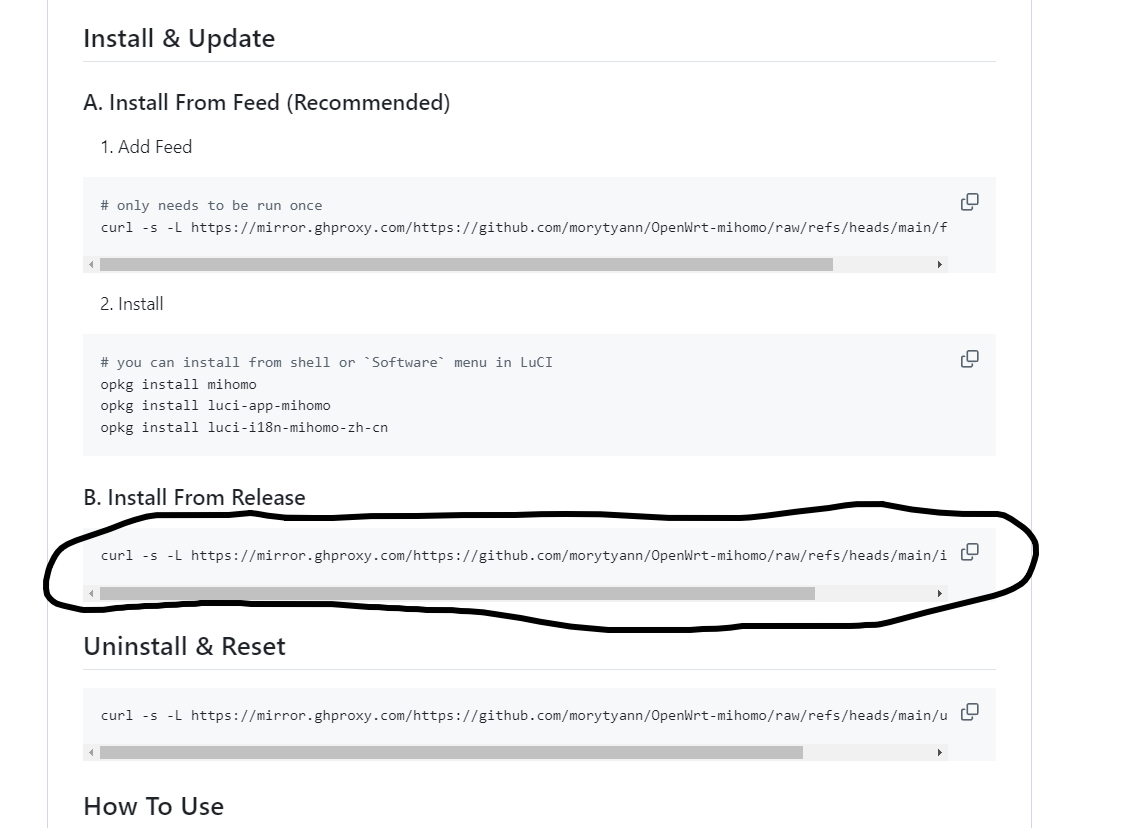Click right scroll arrow in Uninstall code block
The image size is (1128, 828).
pos(940,752)
